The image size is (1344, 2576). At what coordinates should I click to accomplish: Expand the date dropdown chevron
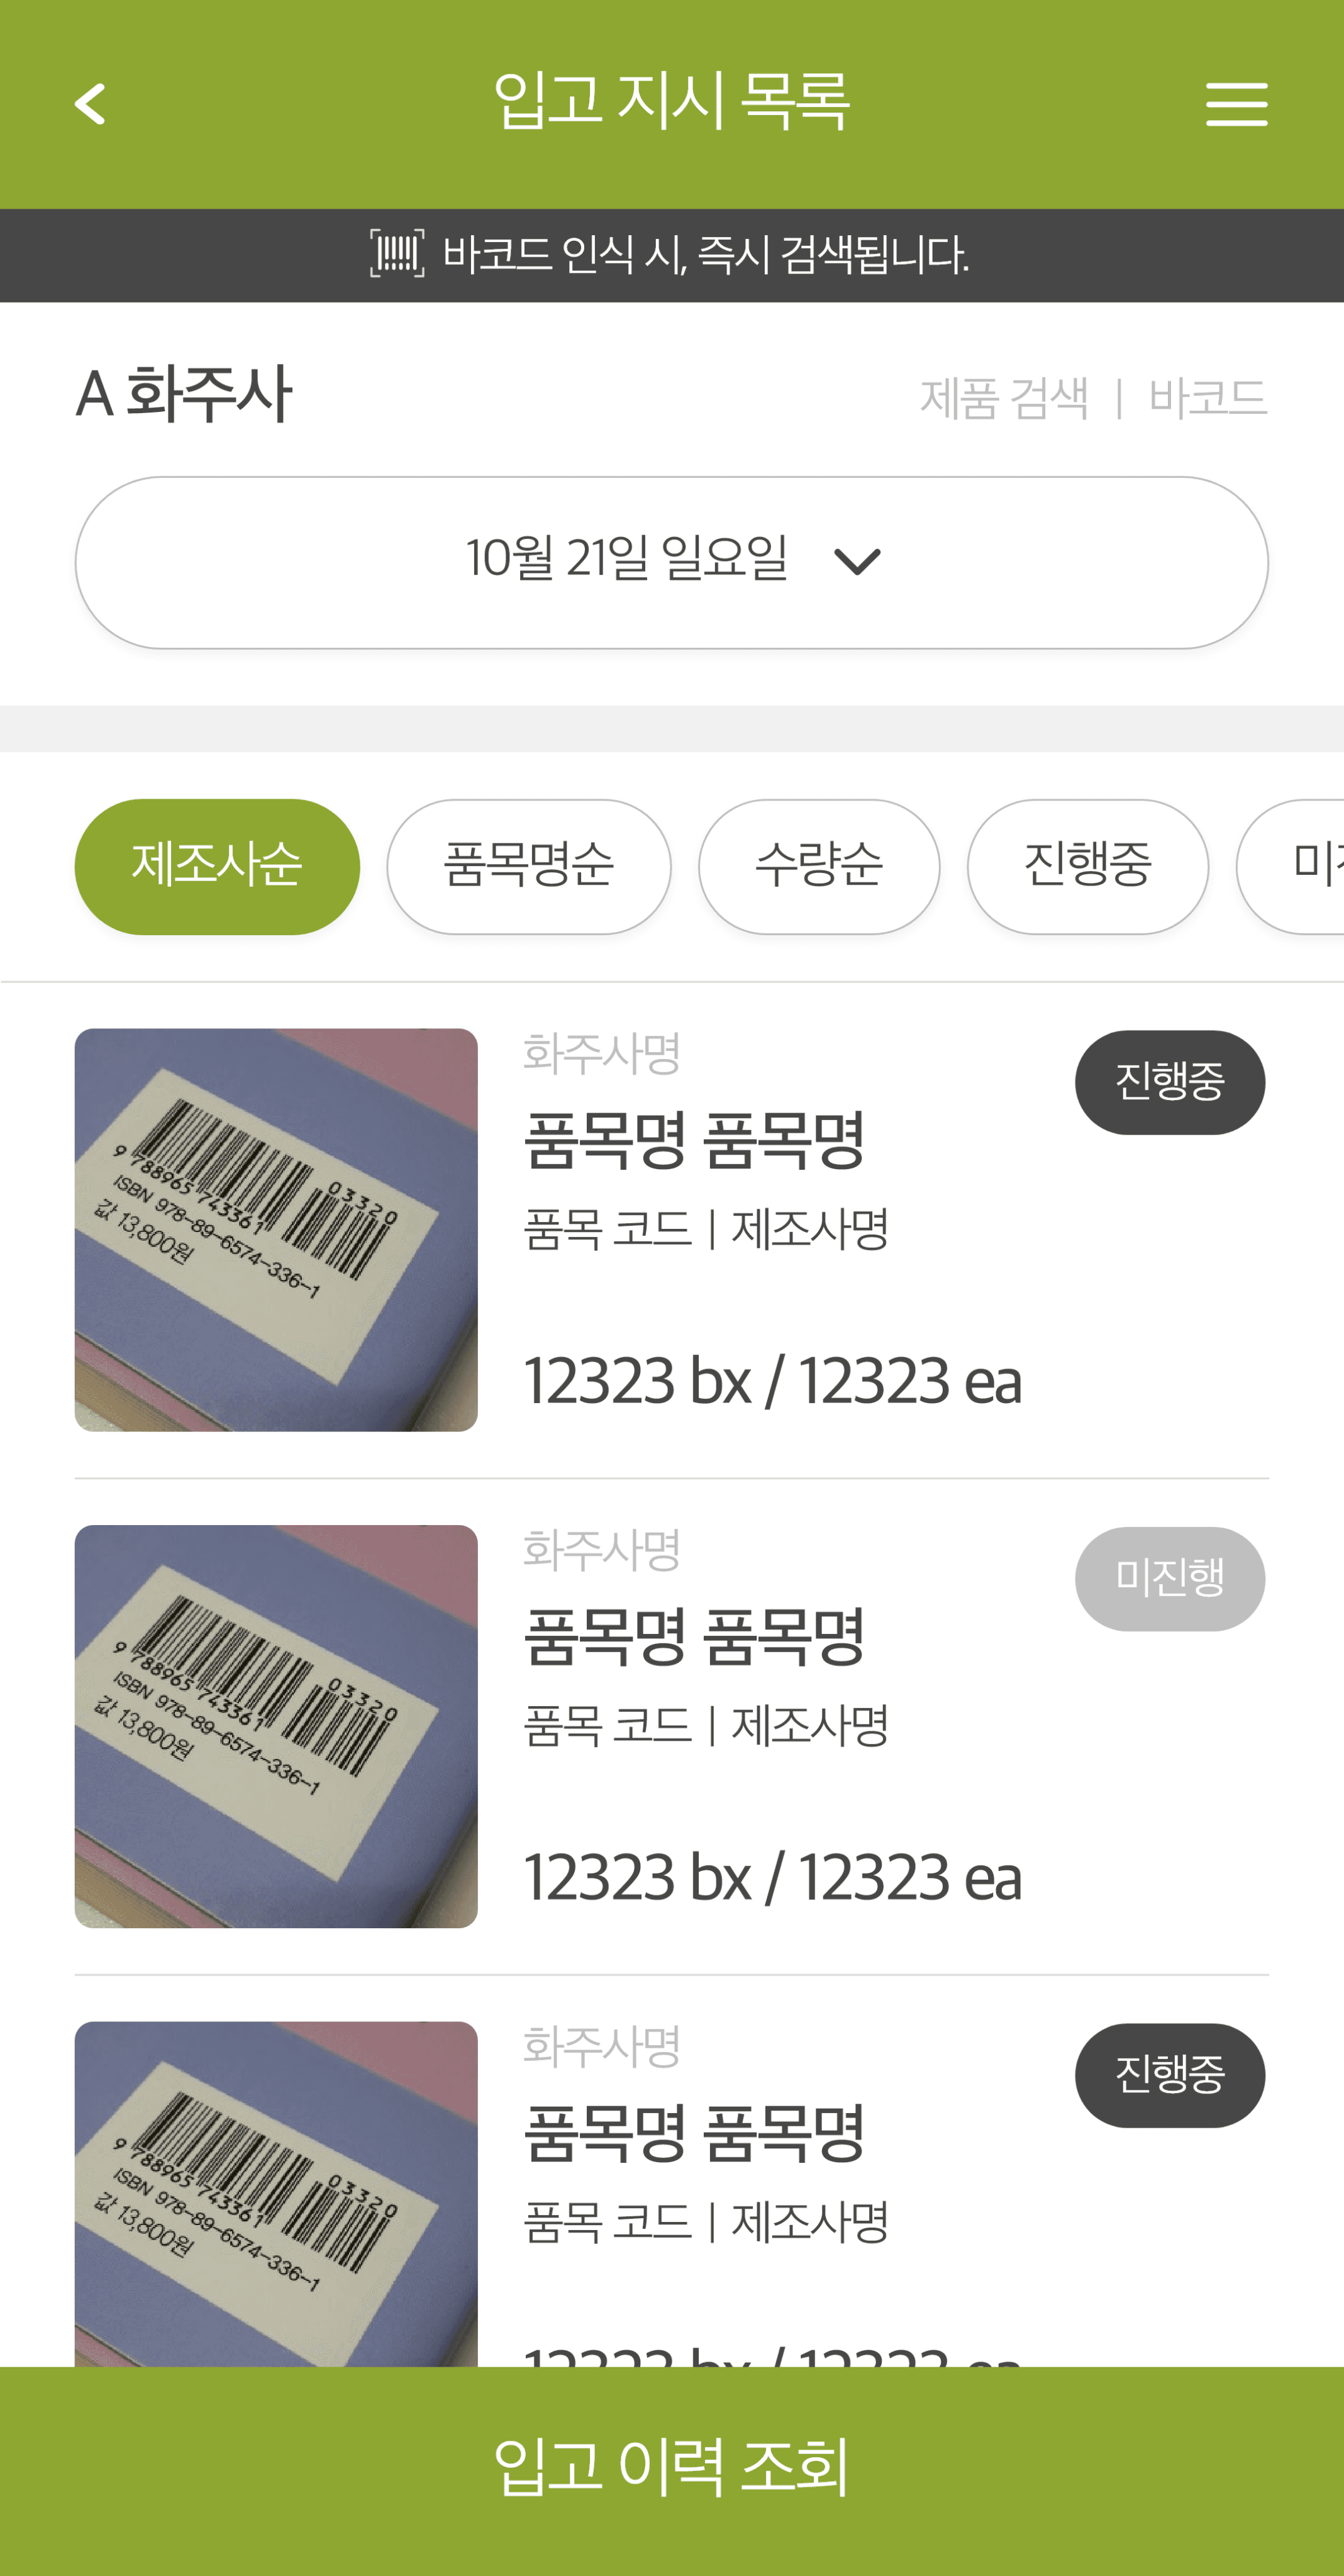click(857, 561)
